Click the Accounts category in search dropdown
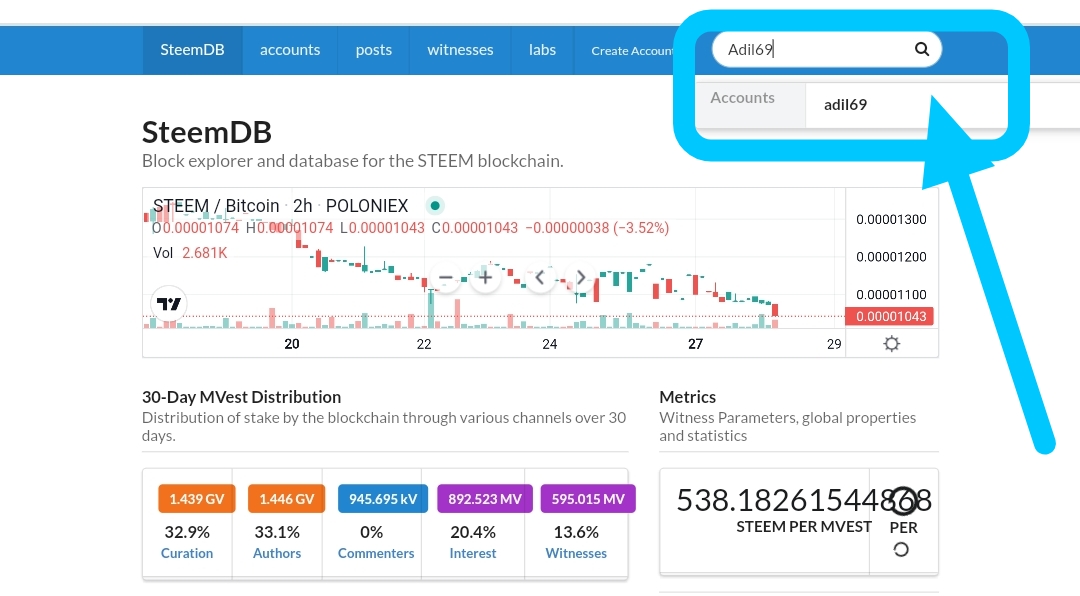This screenshot has width=1080, height=596. point(742,98)
